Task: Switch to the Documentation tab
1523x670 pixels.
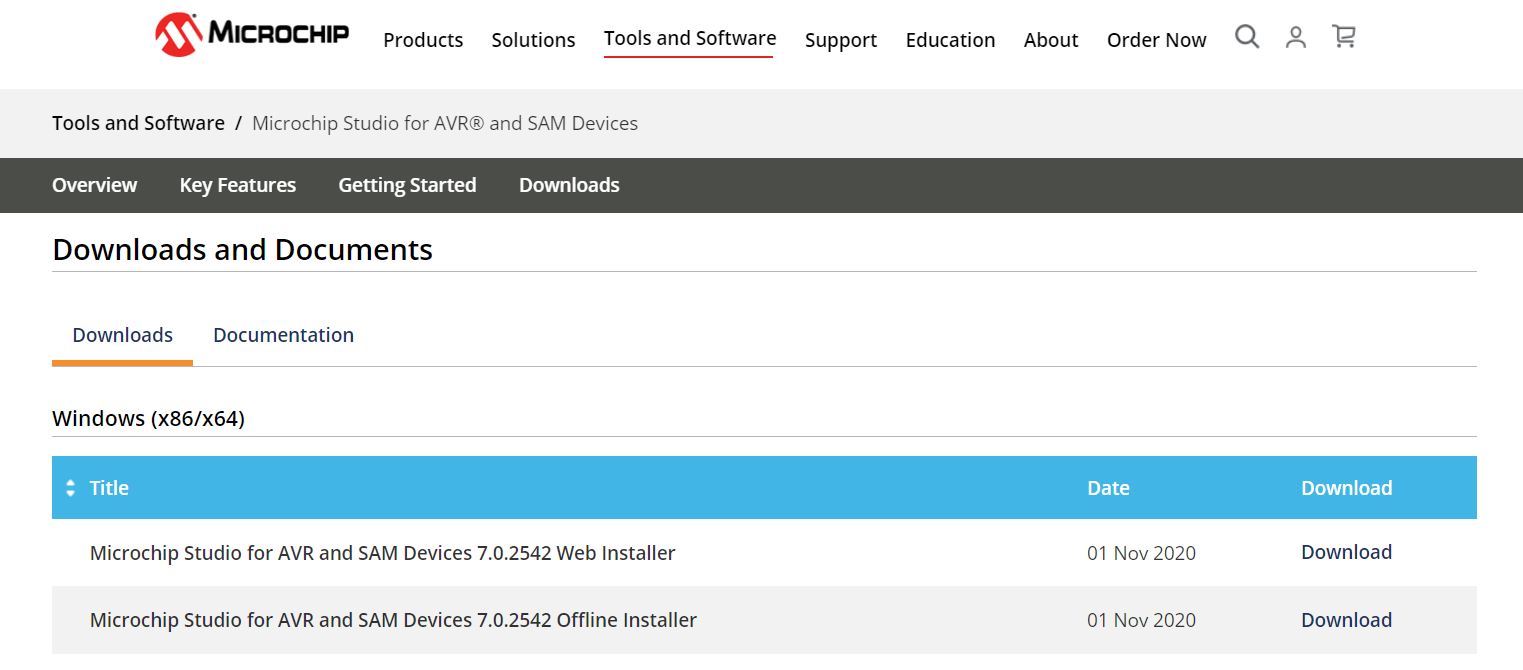Action: [x=283, y=335]
